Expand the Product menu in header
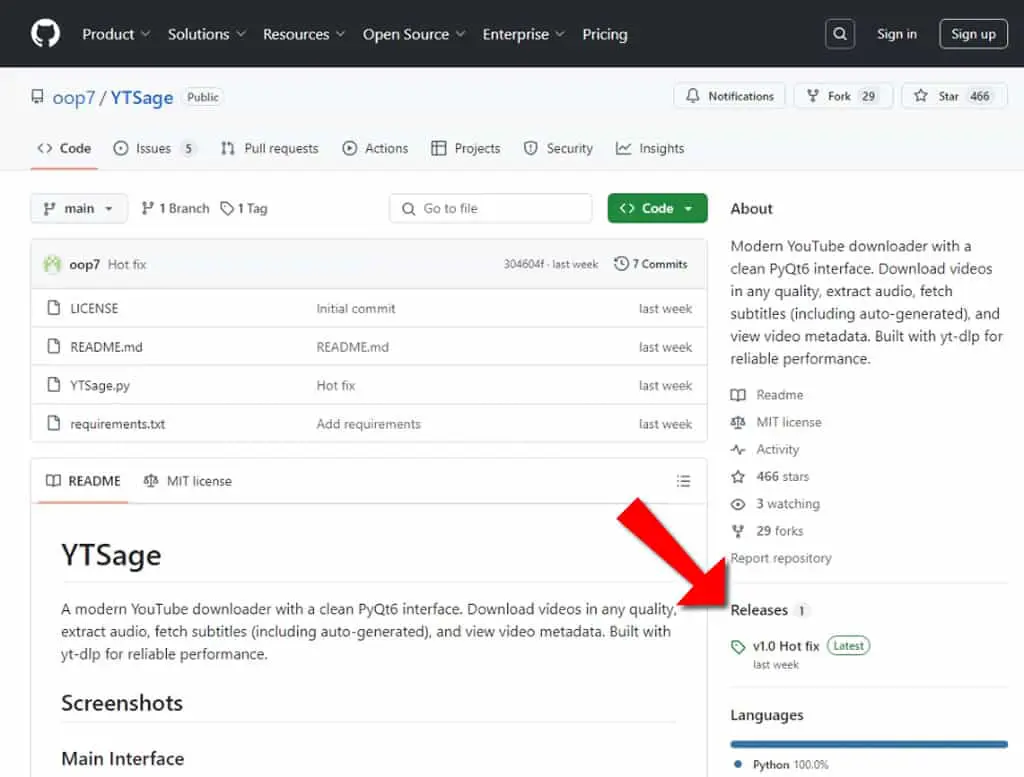The image size is (1024, 777). 116,34
